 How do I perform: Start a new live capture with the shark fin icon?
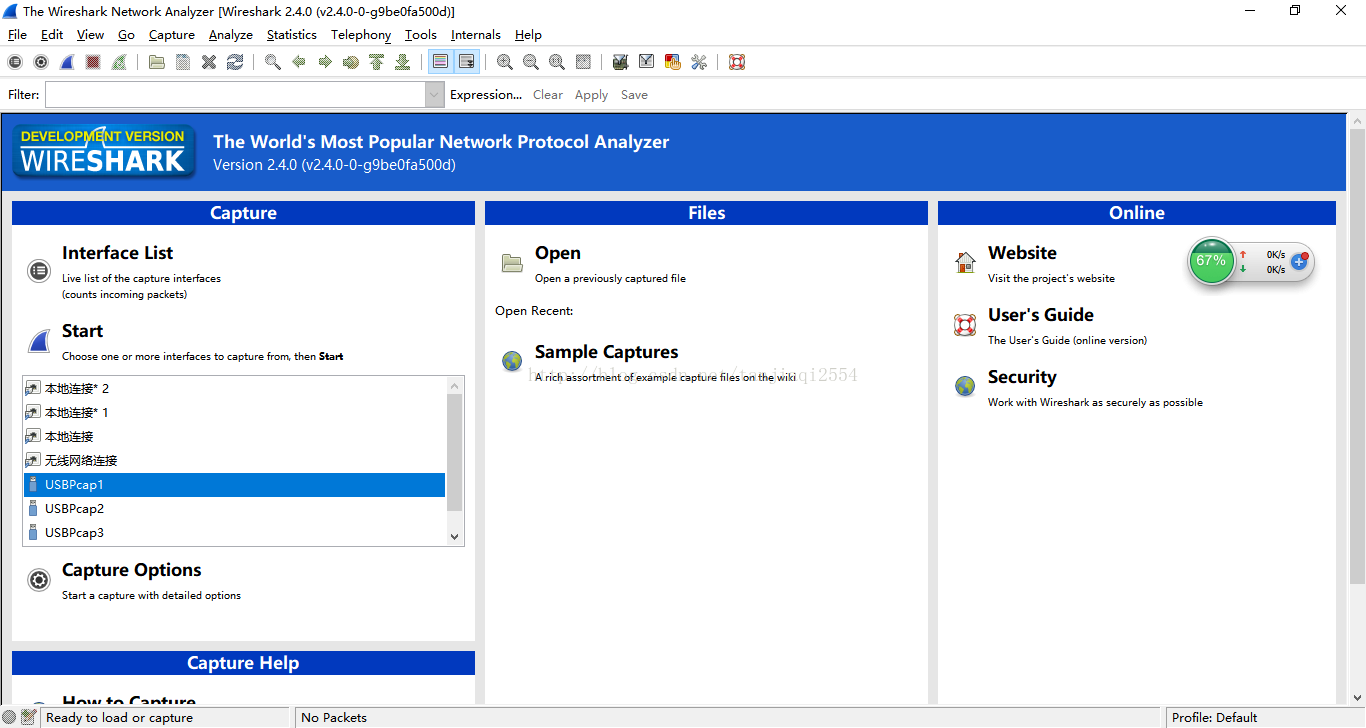click(x=67, y=62)
